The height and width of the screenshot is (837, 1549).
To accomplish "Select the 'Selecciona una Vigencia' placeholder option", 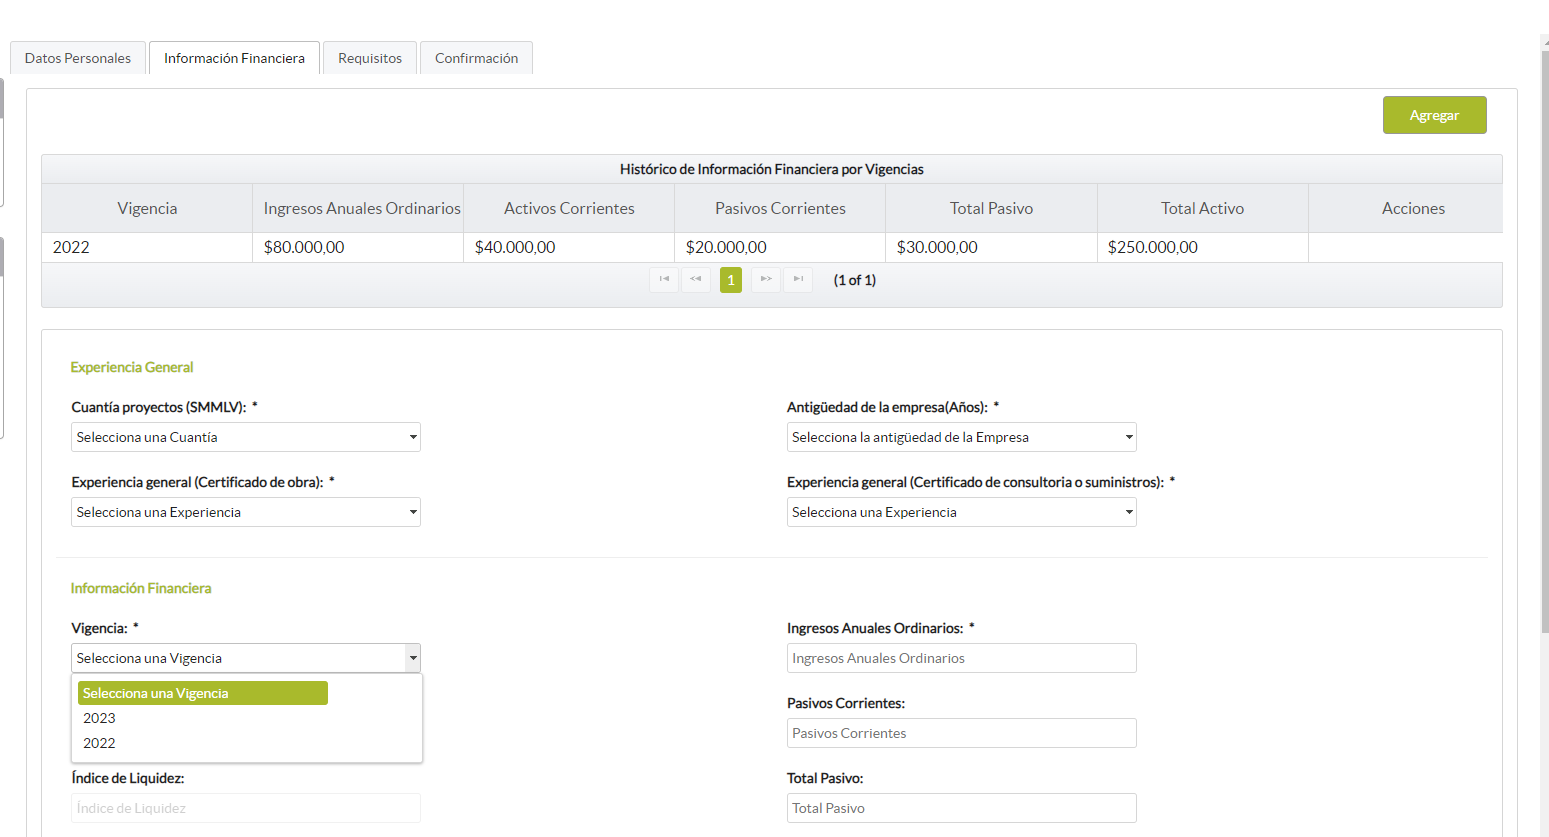I will pyautogui.click(x=202, y=693).
